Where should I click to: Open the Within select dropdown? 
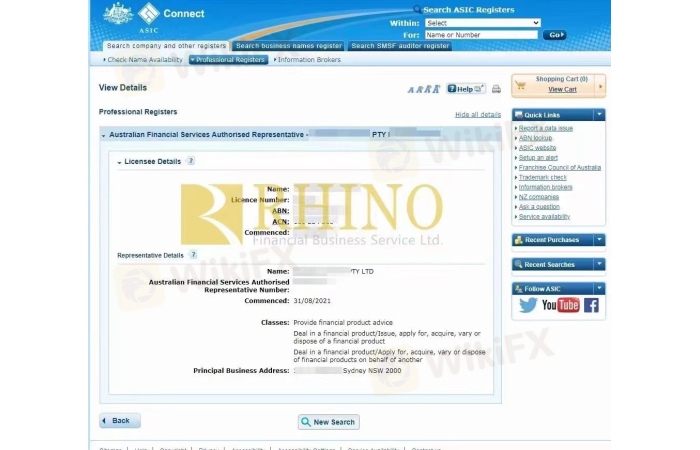click(482, 22)
